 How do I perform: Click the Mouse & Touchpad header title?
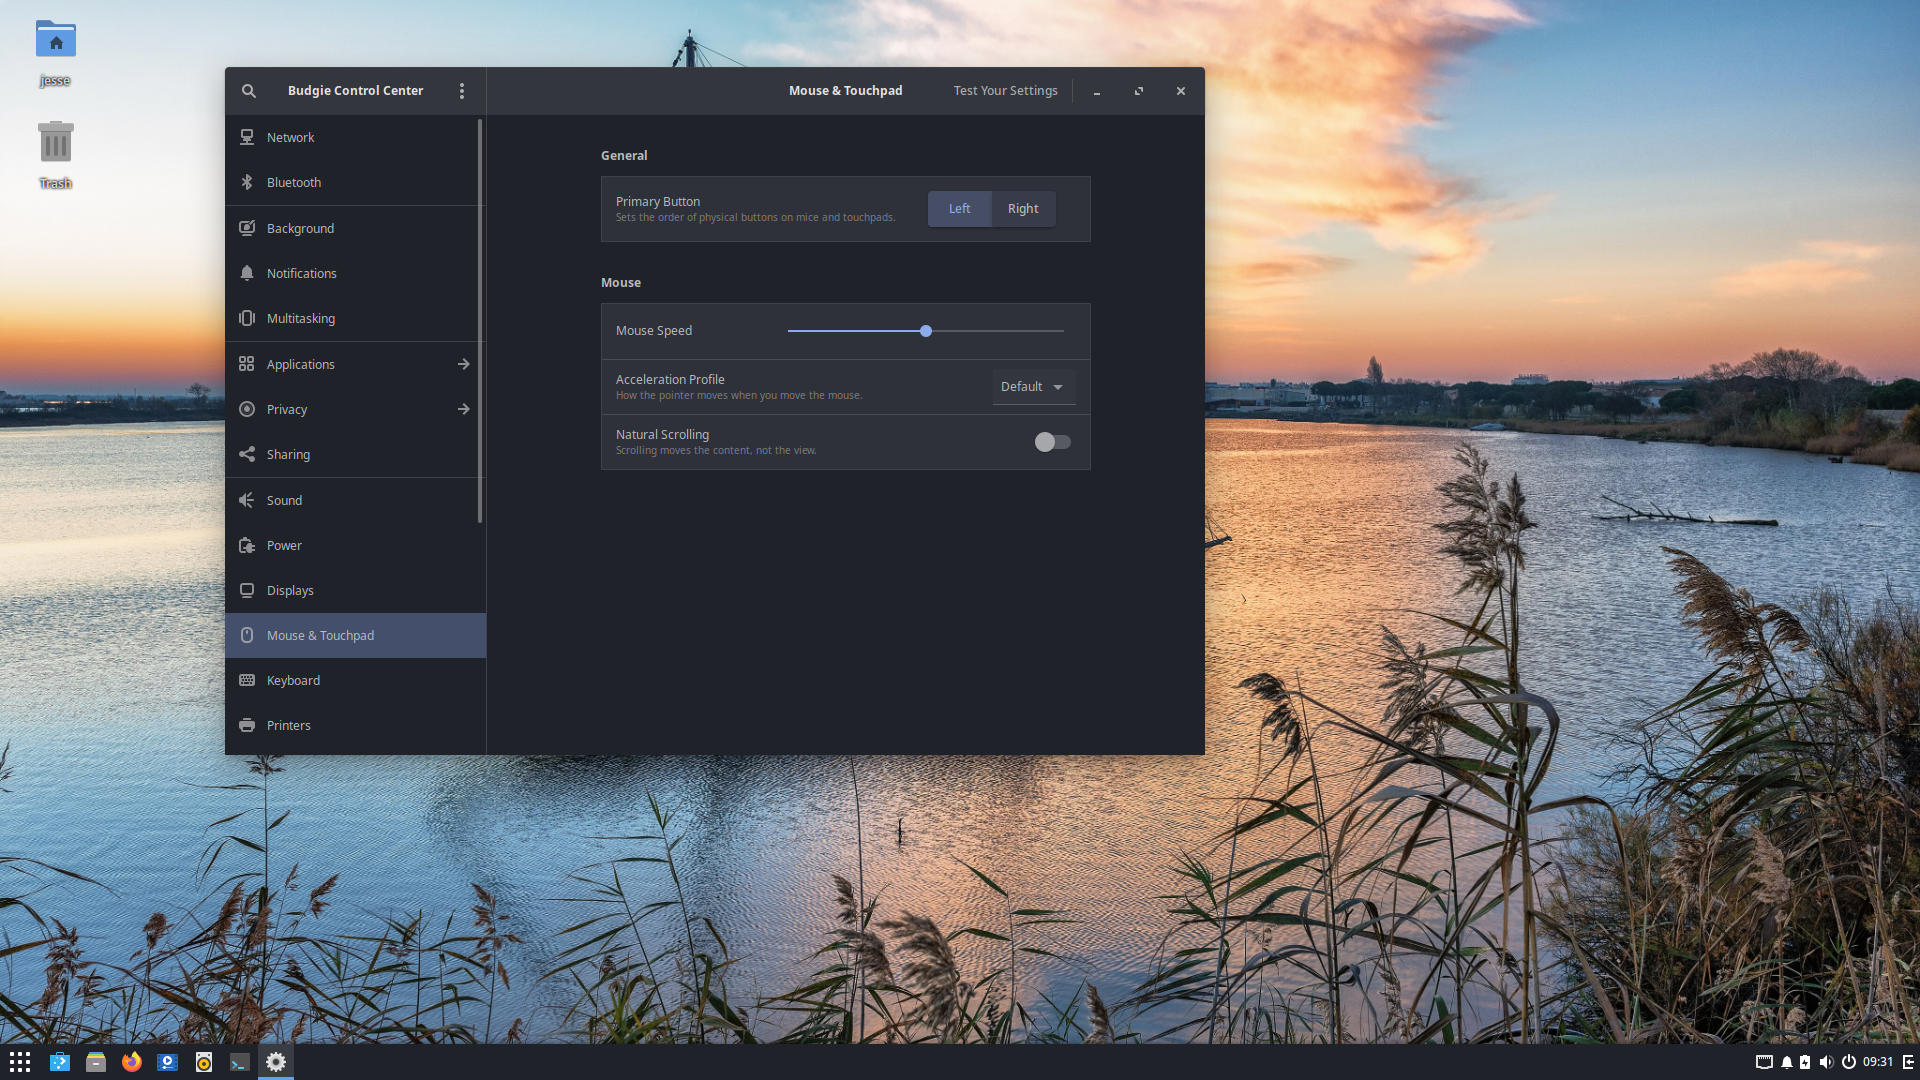(x=845, y=91)
